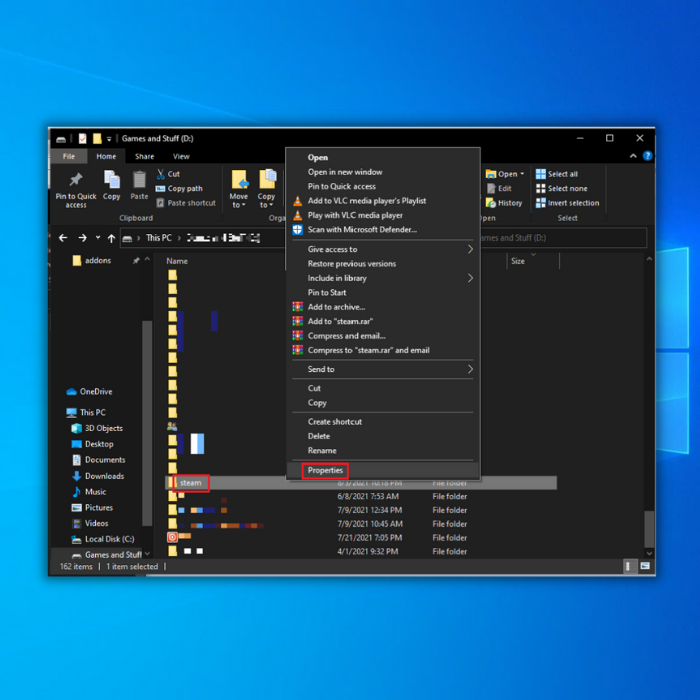Screen dimensions: 700x700
Task: Select OneDrive in navigation pane
Action: click(90, 392)
